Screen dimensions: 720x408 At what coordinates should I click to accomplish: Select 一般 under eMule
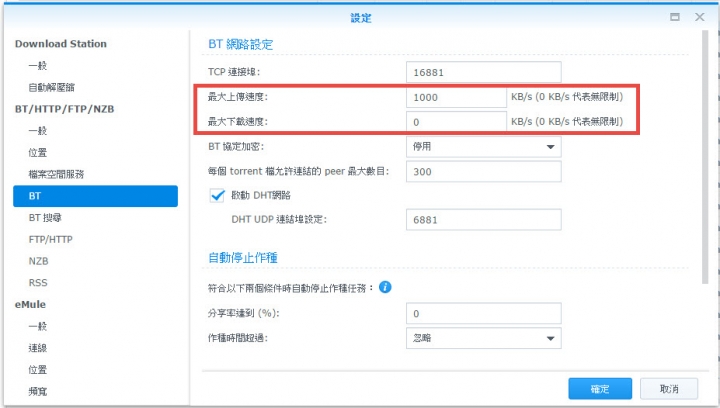point(38,326)
